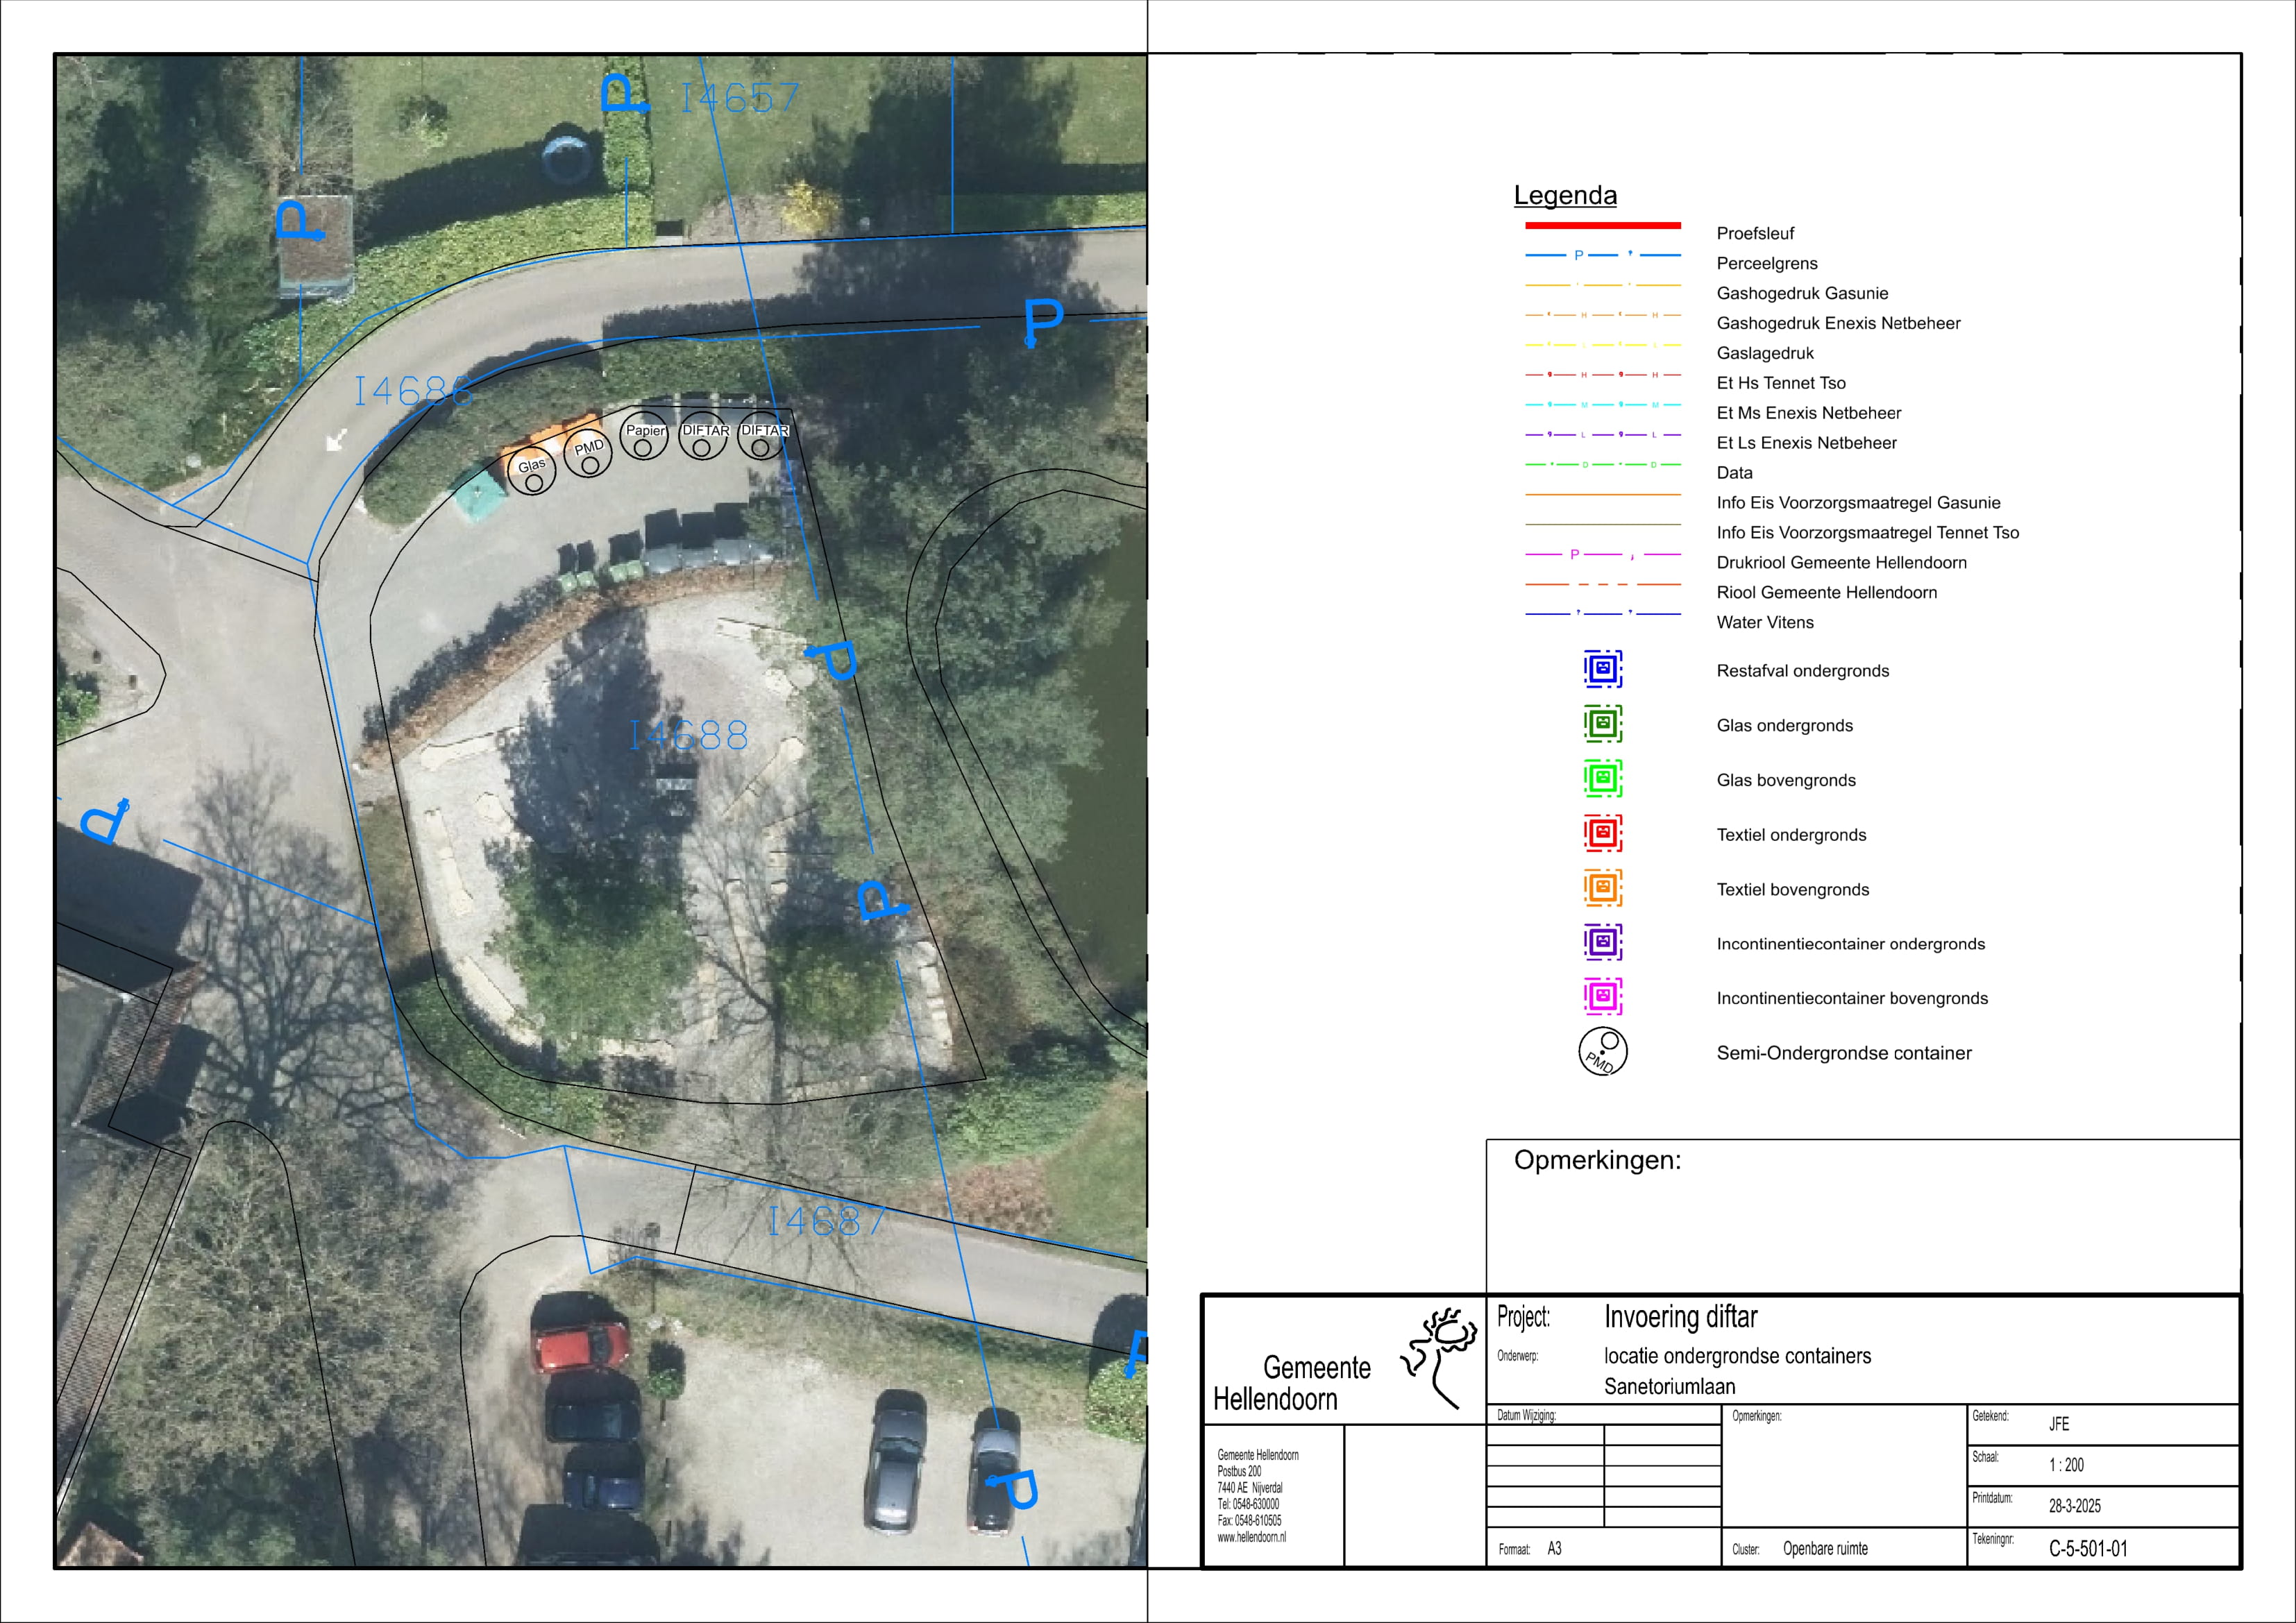Click the purple Incontinentiecontainer ondergronds icon

click(x=1602, y=942)
